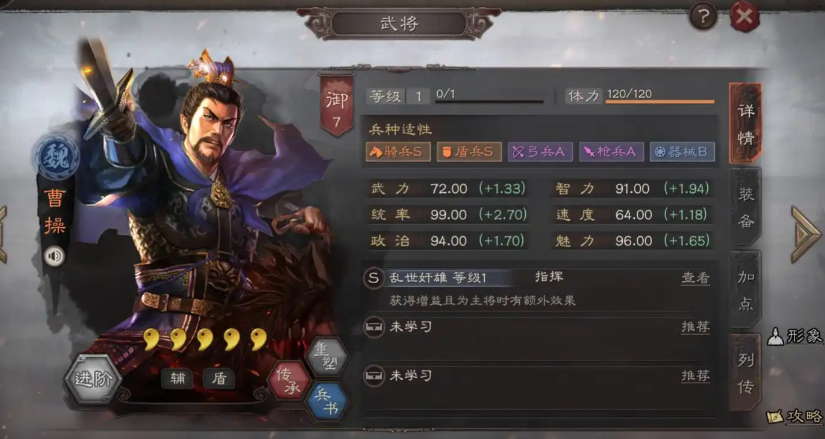The width and height of the screenshot is (825, 439).
Task: Play Cao Cao's voice speaker icon
Action: point(54,256)
